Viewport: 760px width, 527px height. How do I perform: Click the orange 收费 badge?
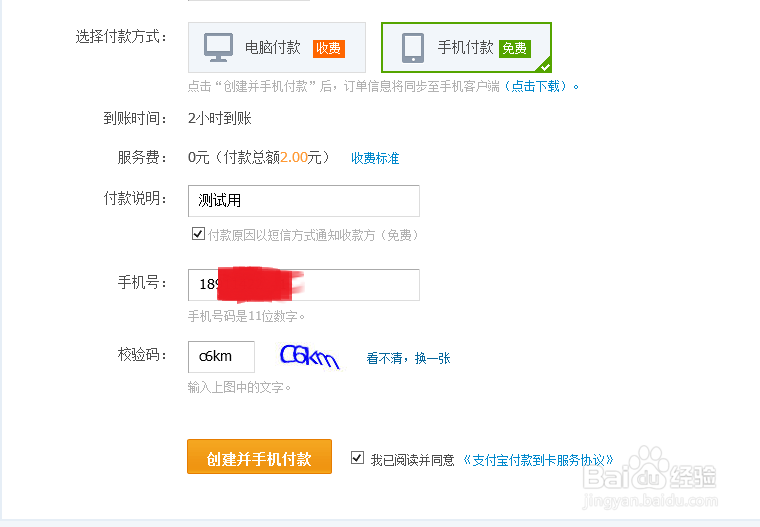[x=329, y=48]
